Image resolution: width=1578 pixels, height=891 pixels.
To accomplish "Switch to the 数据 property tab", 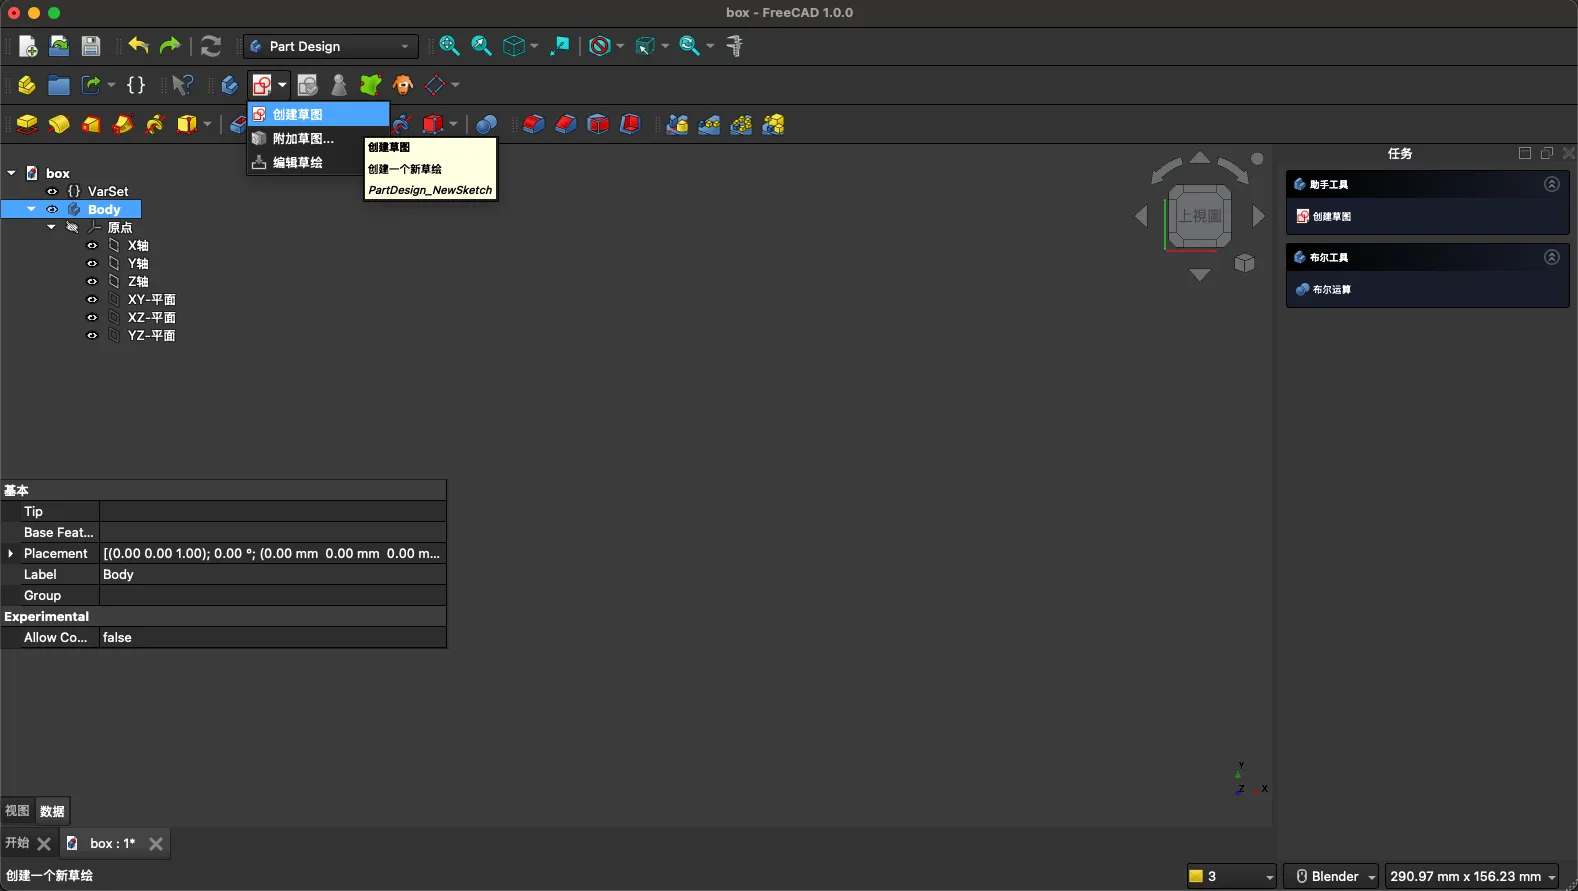I will [x=52, y=811].
